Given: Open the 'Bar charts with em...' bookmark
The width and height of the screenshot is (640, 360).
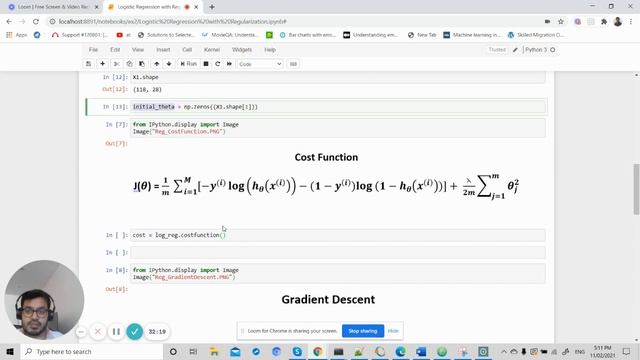Looking at the screenshot, I should [308, 35].
